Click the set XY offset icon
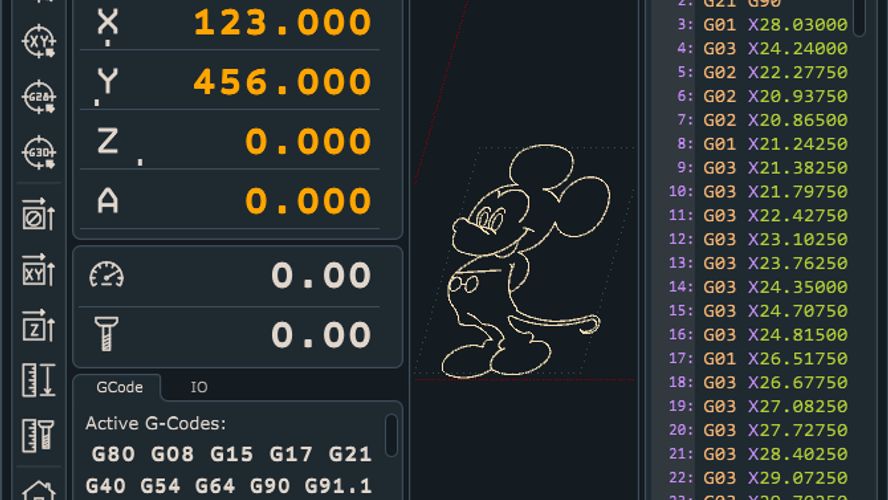888x500 pixels. coord(38,269)
